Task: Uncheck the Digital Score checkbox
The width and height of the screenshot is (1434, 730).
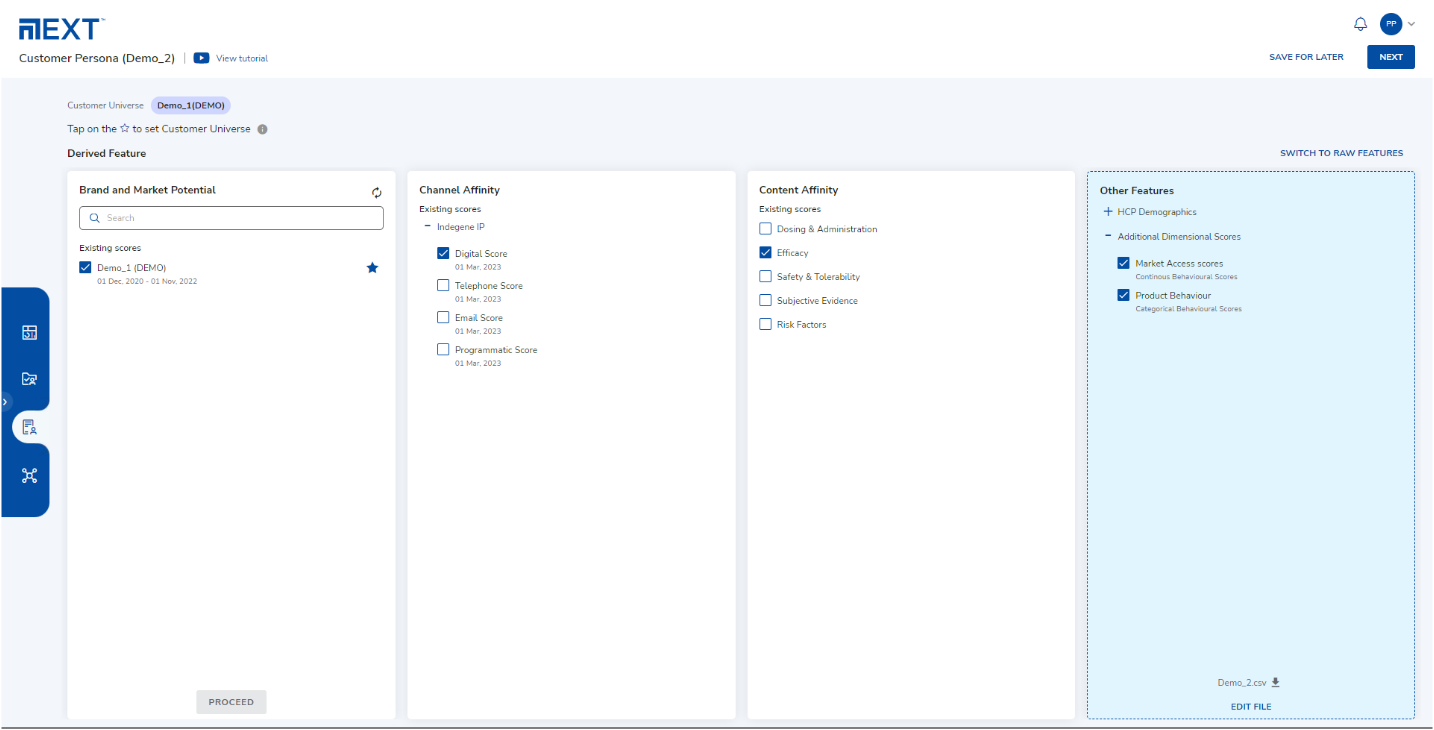Action: [443, 253]
